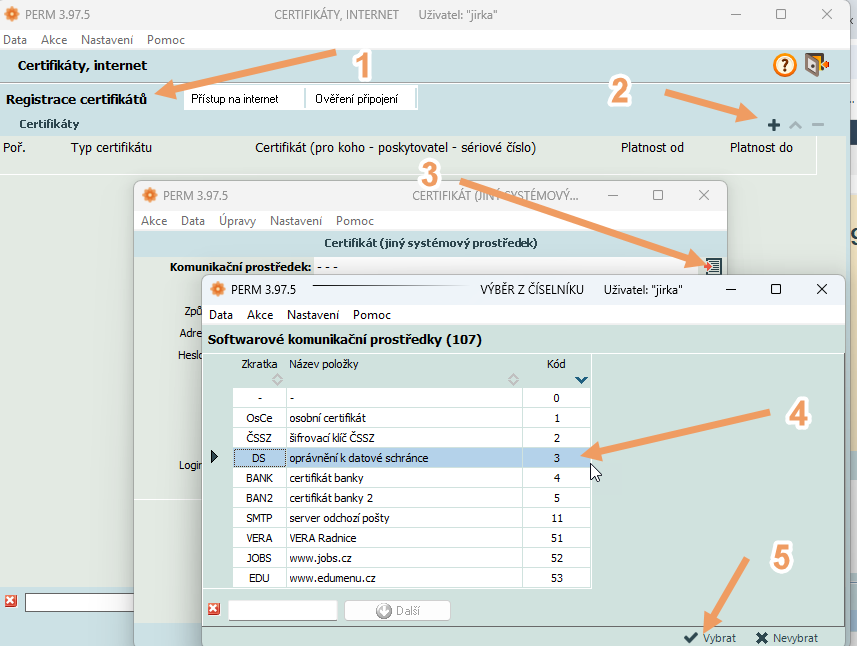Click the 'Typ certifikátu' column header
857x646 pixels.
point(111,148)
